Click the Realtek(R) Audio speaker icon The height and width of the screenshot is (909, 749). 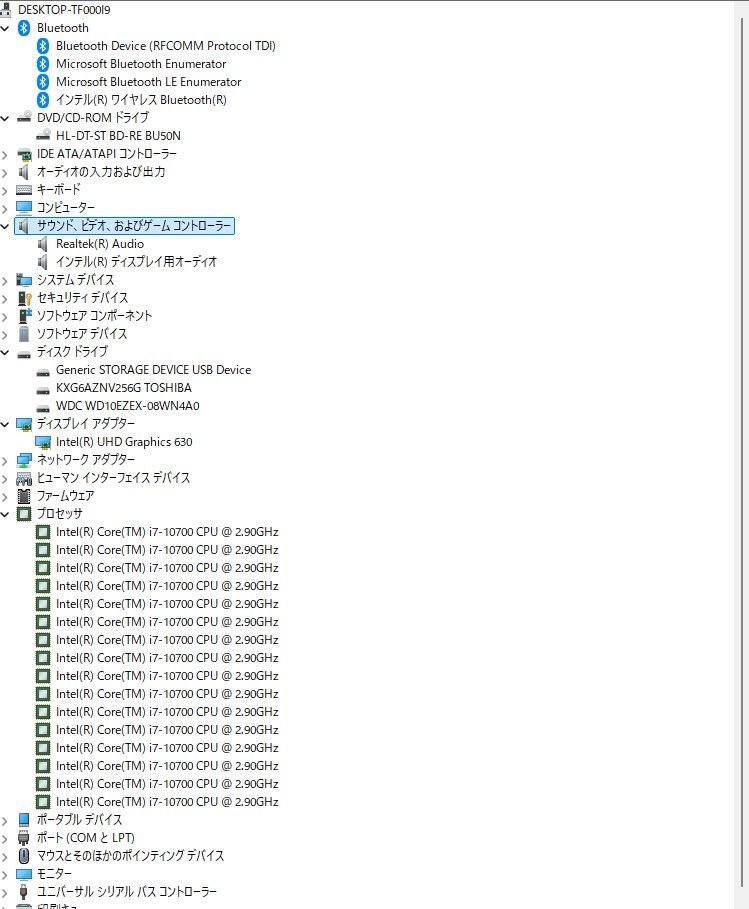pyautogui.click(x=43, y=244)
